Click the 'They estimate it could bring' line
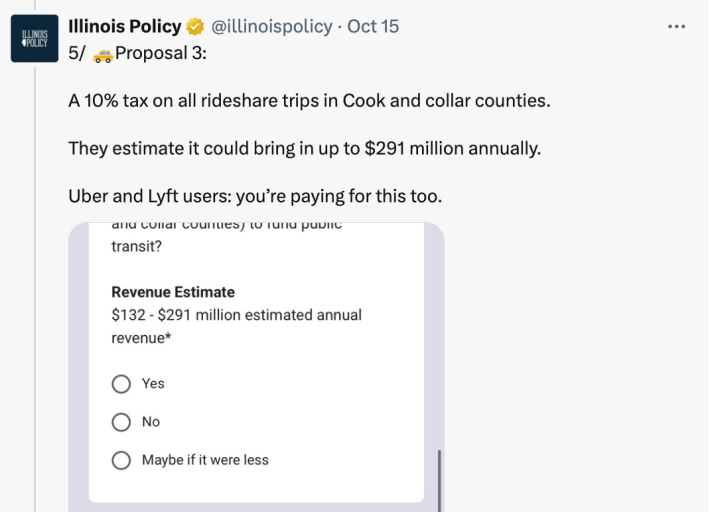Viewport: 710px width, 512px height. pos(303,149)
